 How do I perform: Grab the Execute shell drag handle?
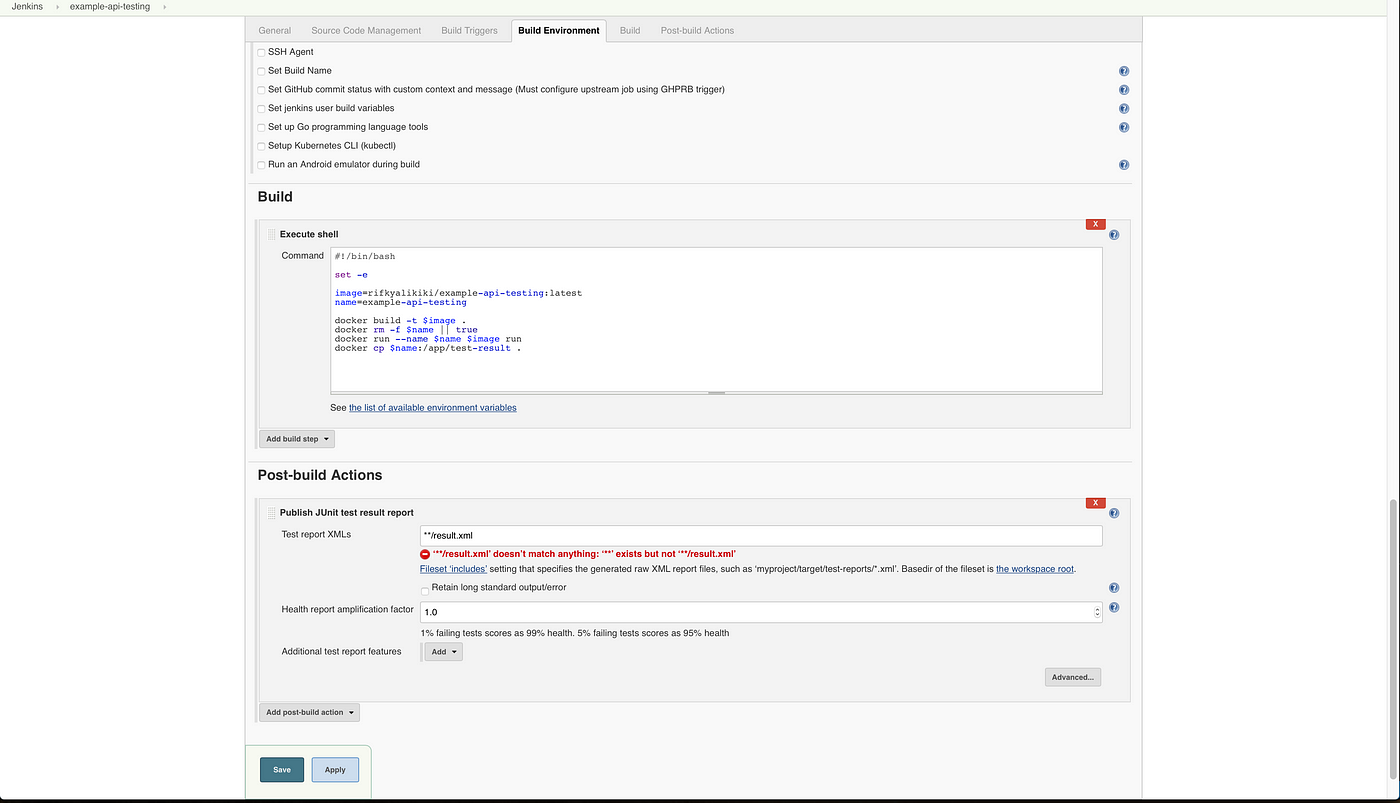271,234
